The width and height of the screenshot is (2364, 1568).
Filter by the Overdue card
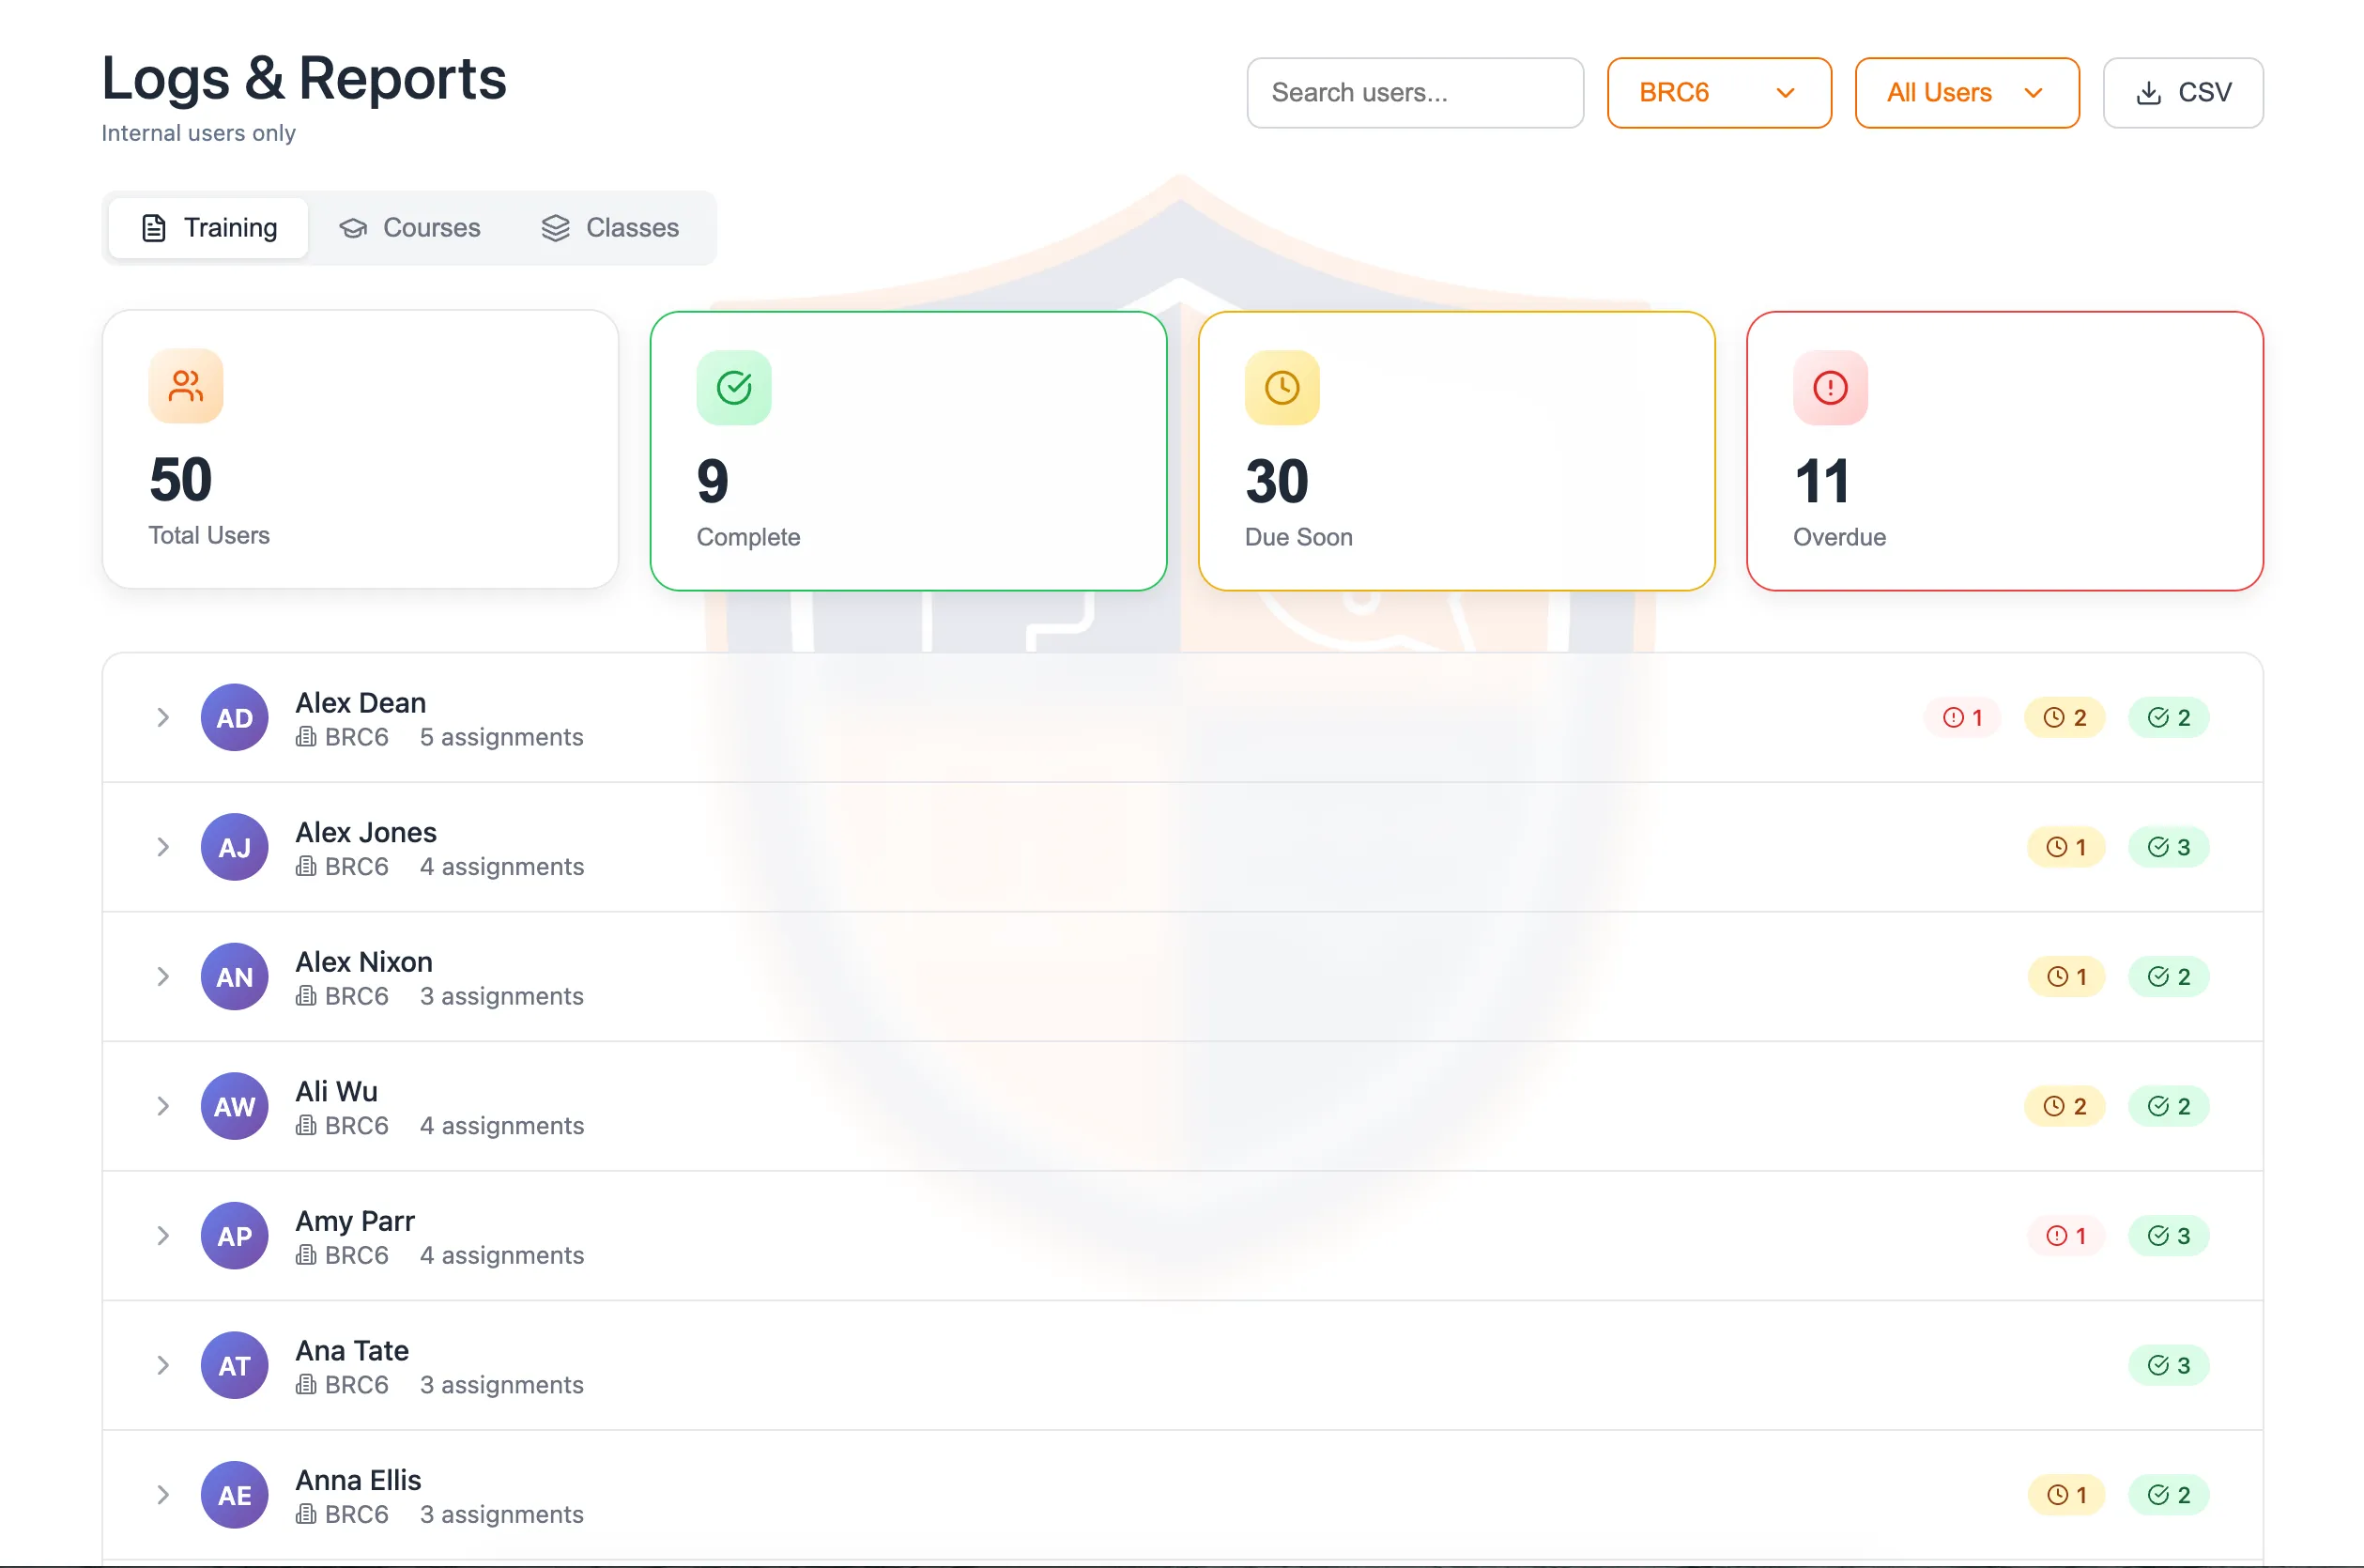tap(2004, 451)
